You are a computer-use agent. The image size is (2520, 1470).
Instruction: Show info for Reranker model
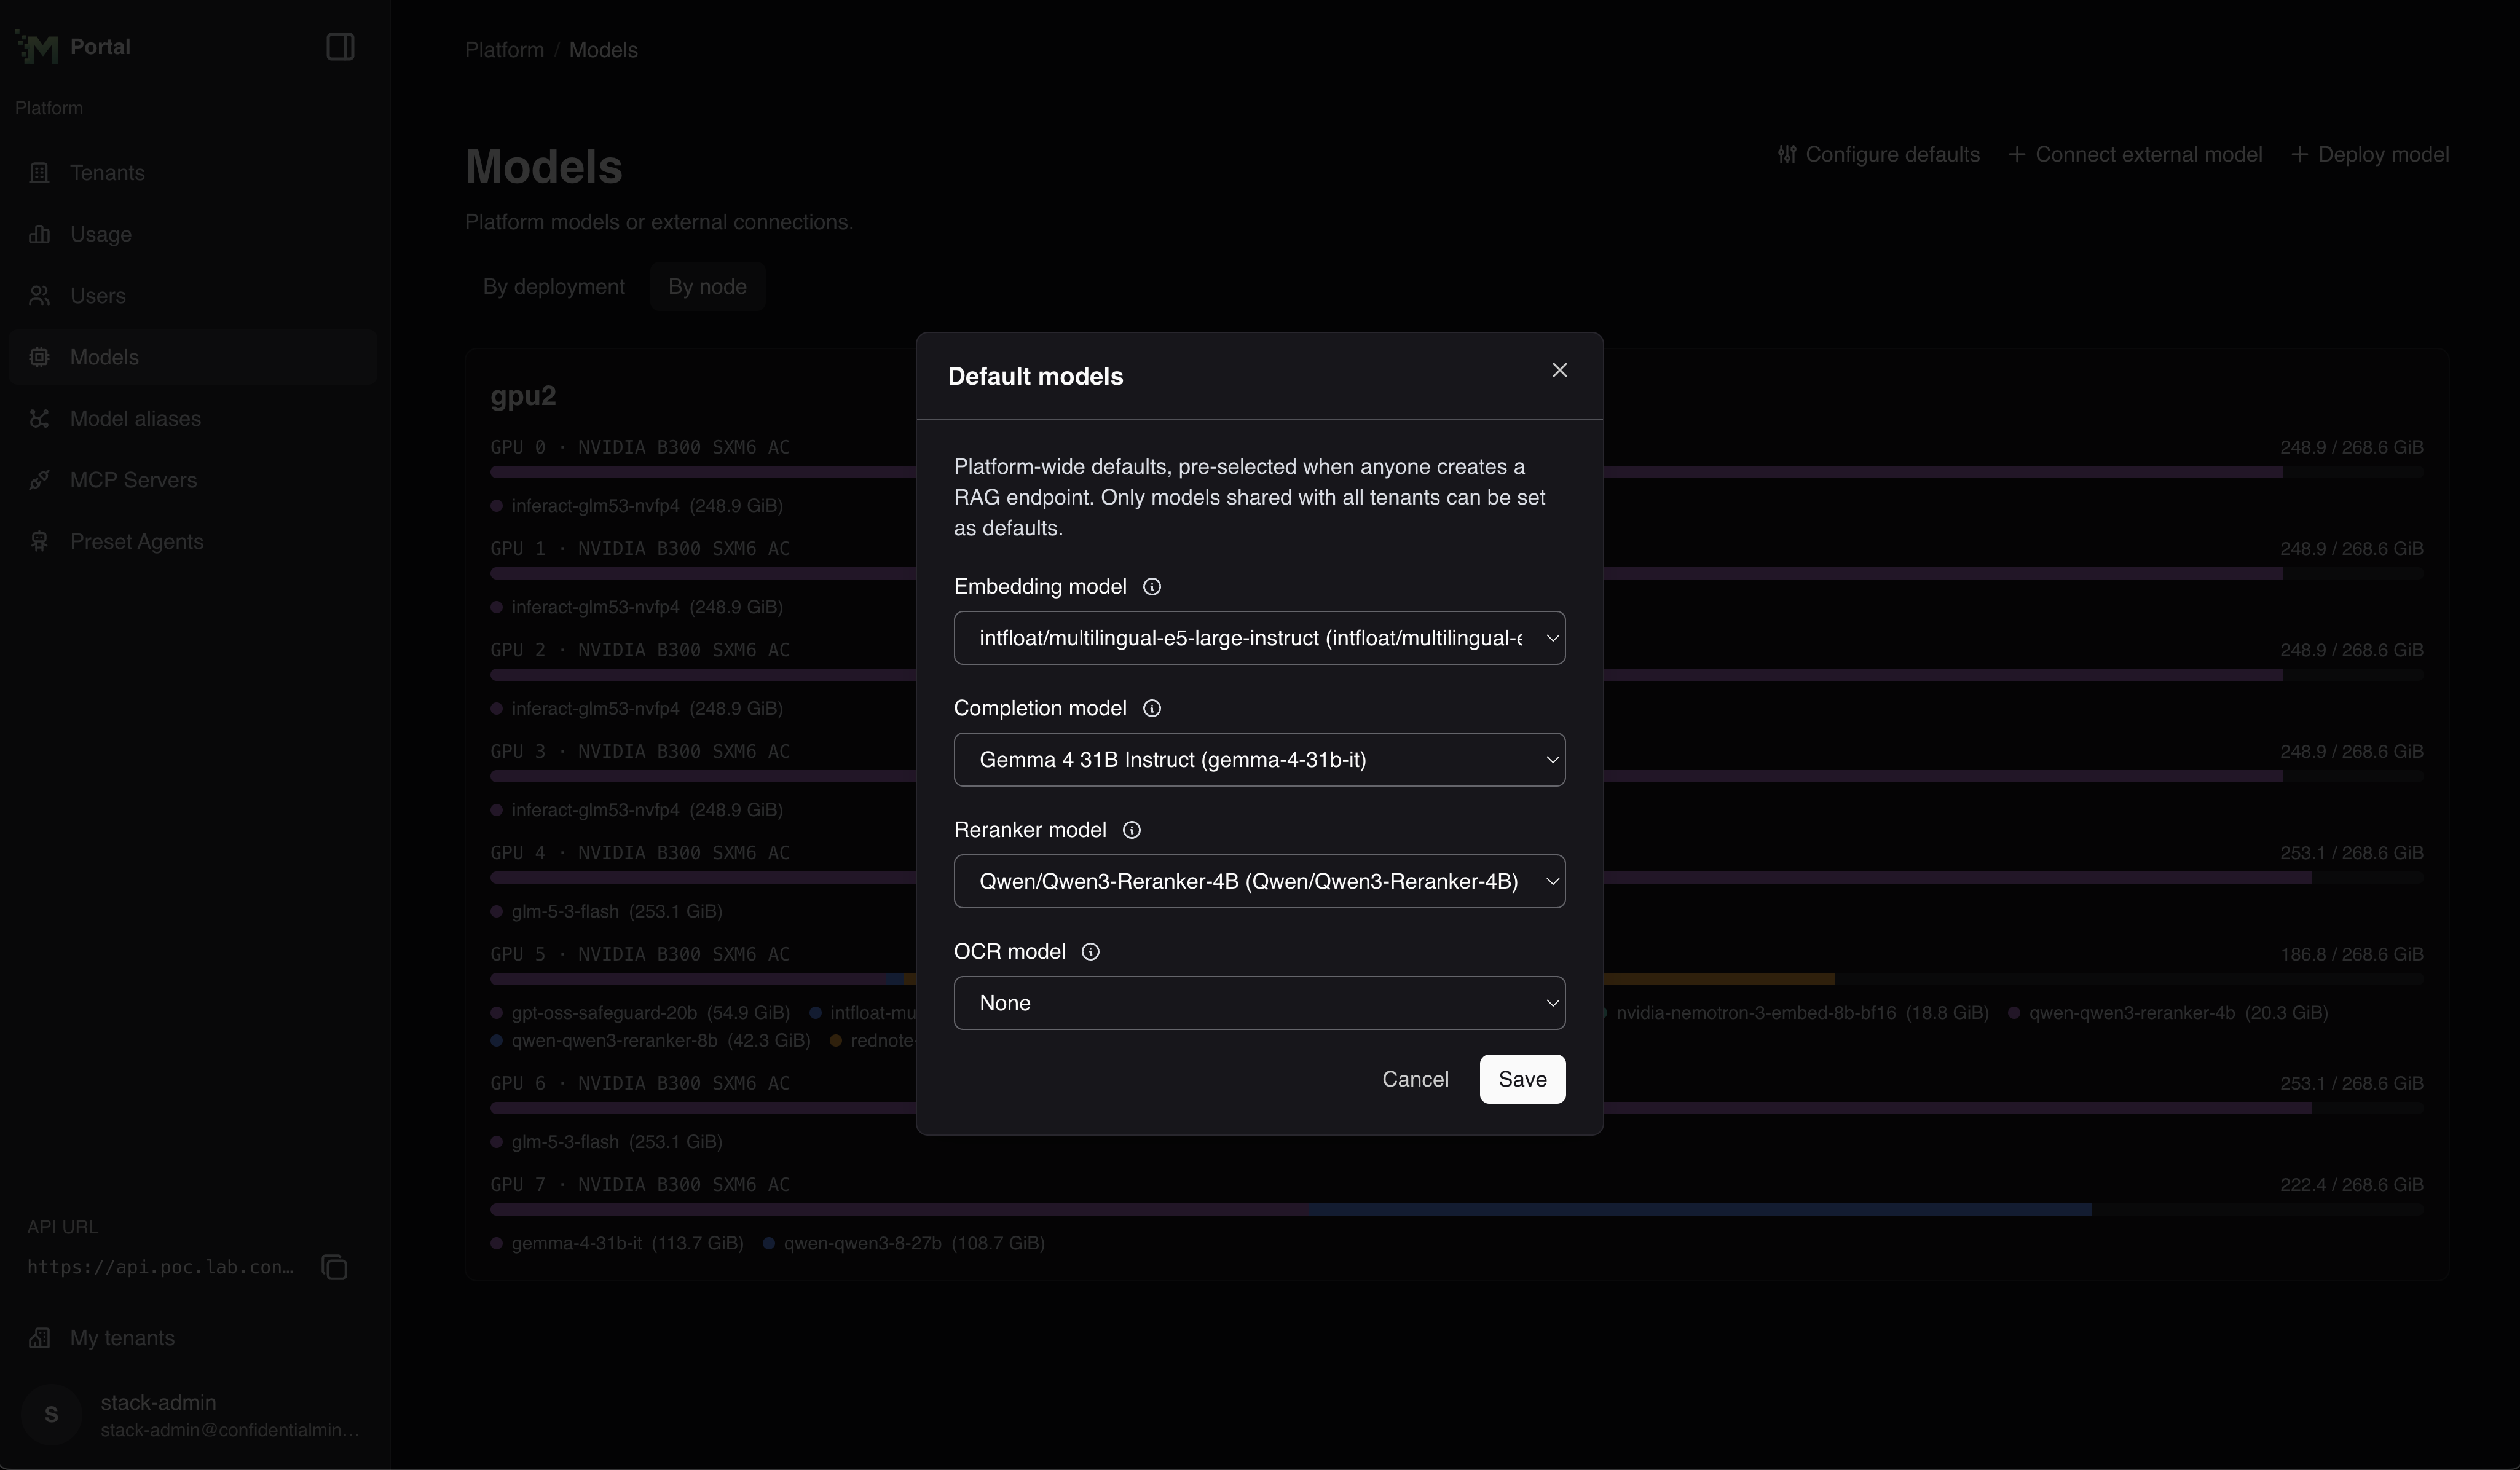[x=1132, y=830]
